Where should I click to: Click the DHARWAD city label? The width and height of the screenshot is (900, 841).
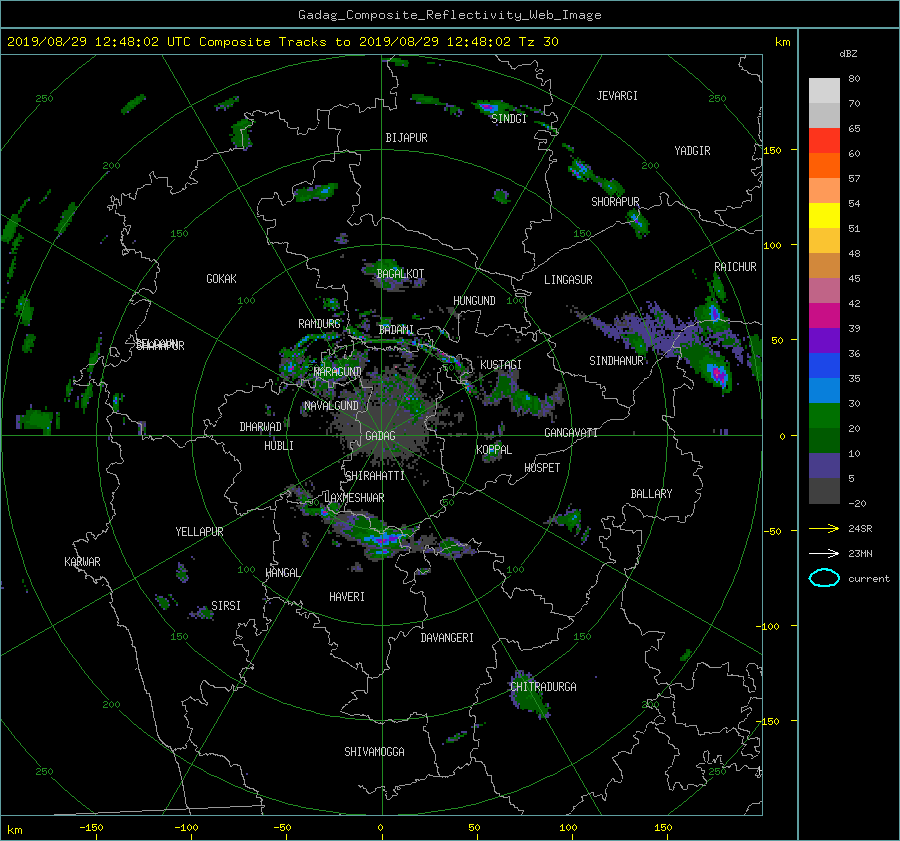click(x=260, y=427)
